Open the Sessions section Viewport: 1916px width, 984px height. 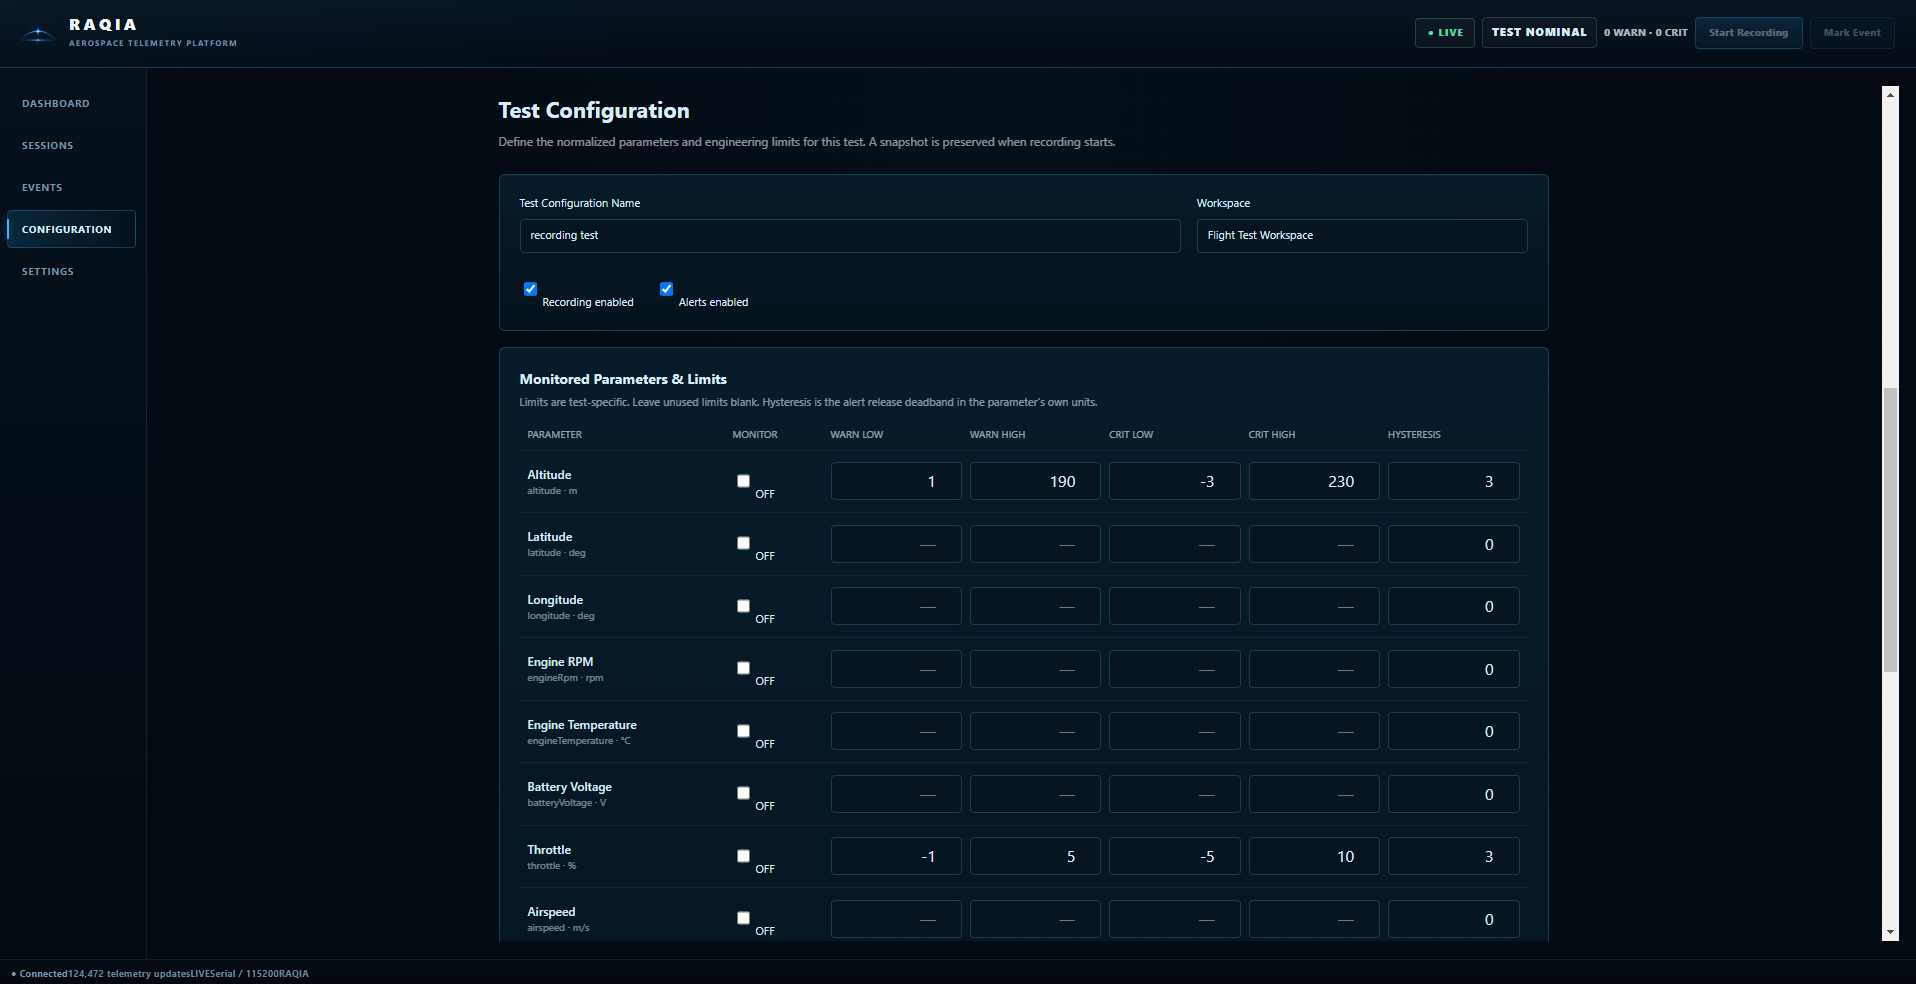[48, 146]
